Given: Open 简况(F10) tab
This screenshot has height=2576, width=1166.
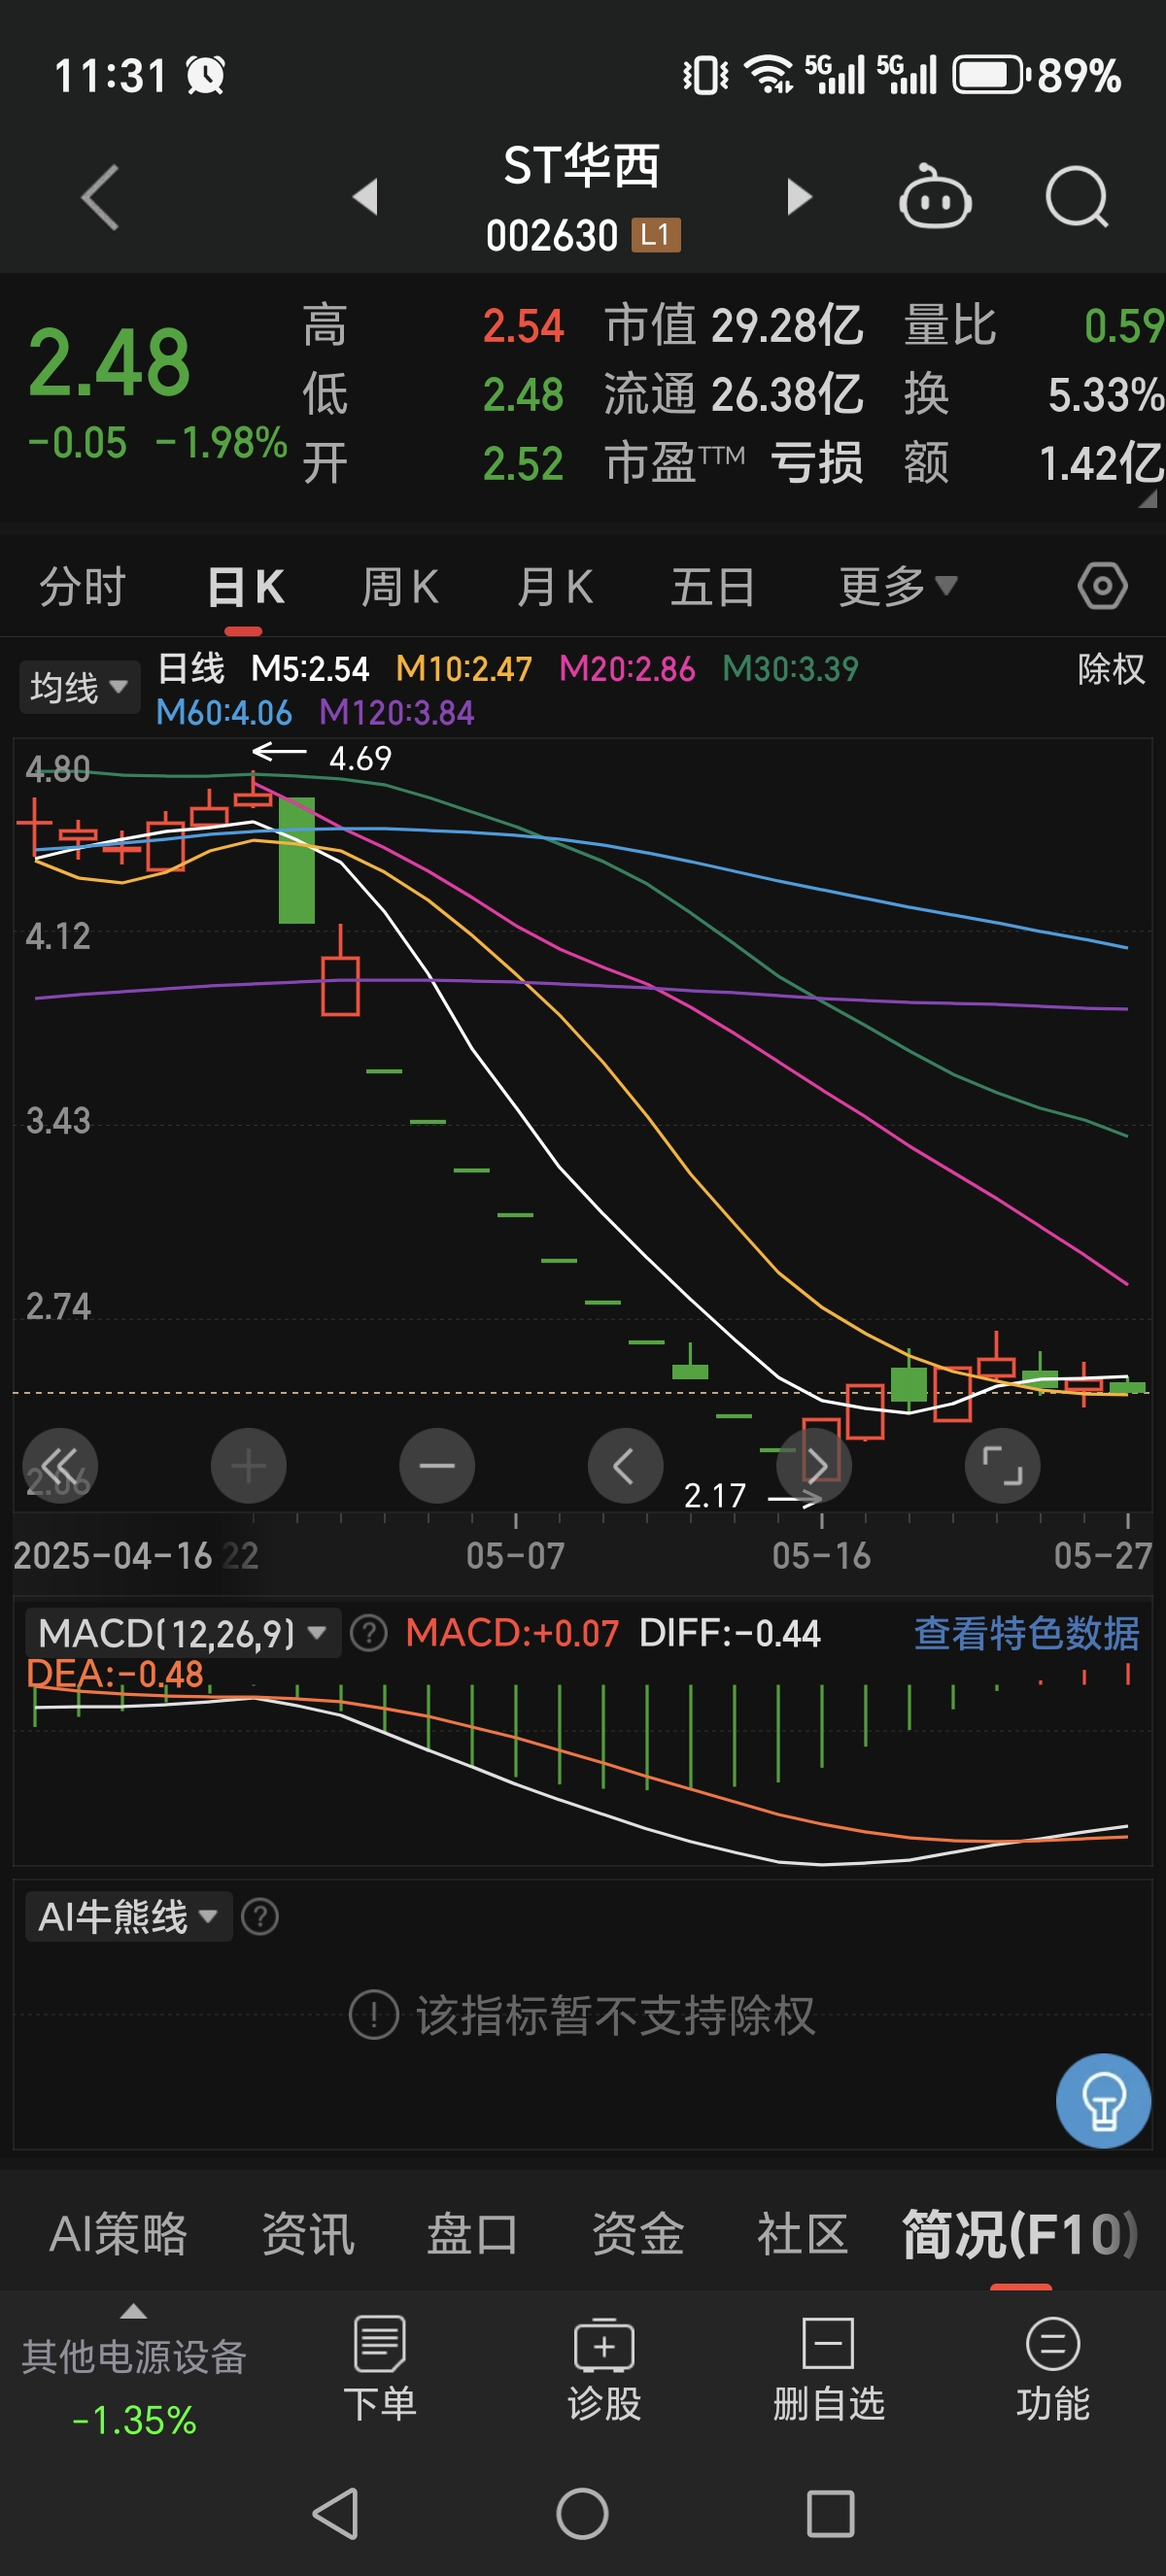Looking at the screenshot, I should click(x=1020, y=2233).
